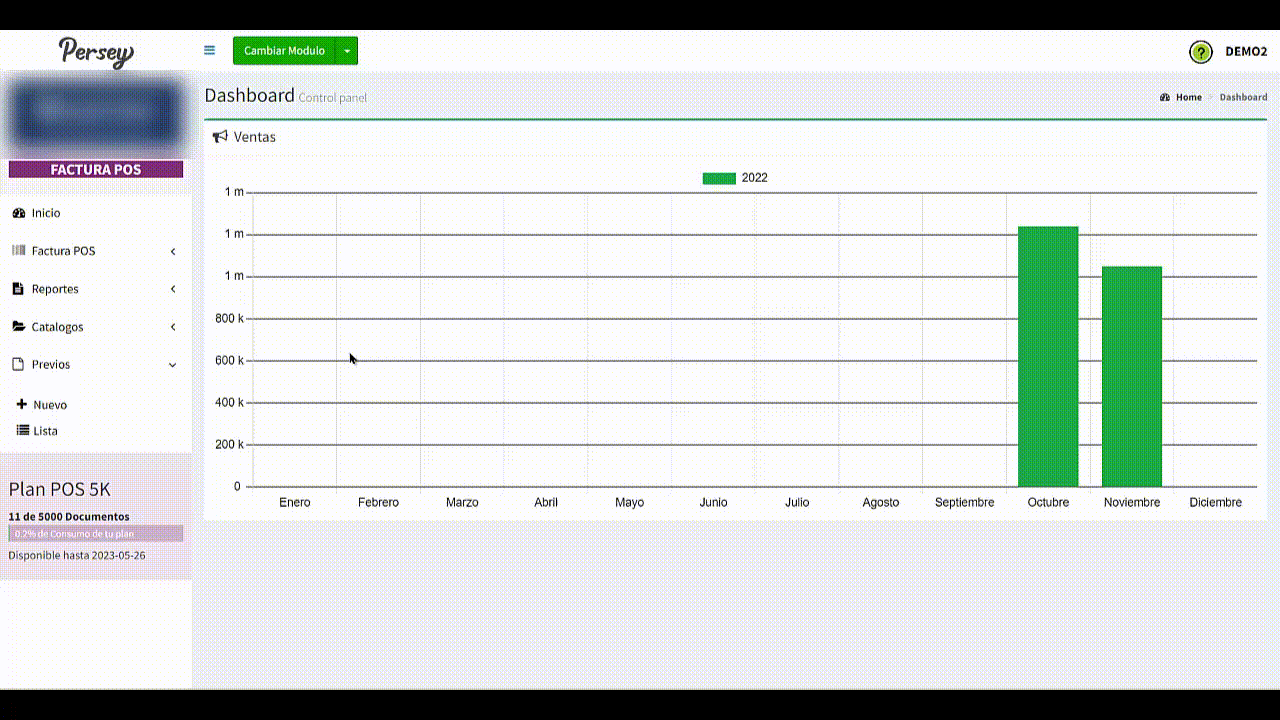Screen dimensions: 1280x720
Task: Open the DEMO2 user menu
Action: [1246, 52]
